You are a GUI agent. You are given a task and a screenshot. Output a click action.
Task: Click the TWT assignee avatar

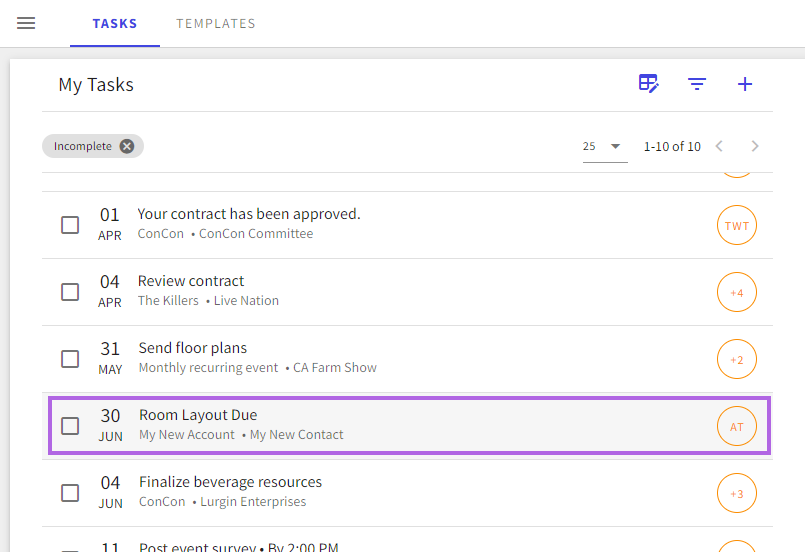pos(736,226)
